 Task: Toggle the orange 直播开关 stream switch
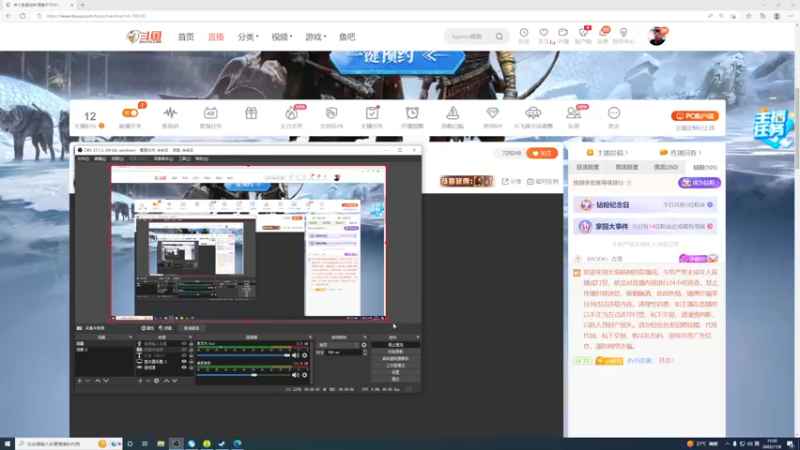[130, 113]
